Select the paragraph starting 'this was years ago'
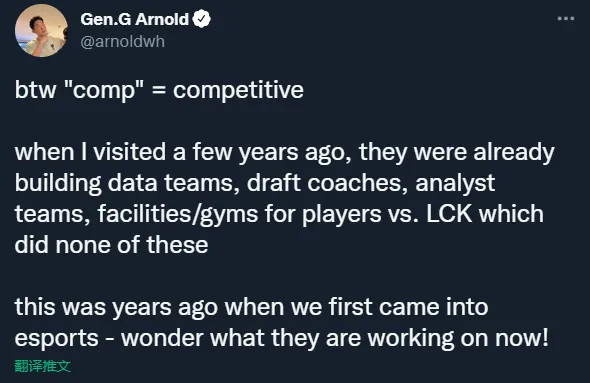590x383 pixels. (x=281, y=322)
